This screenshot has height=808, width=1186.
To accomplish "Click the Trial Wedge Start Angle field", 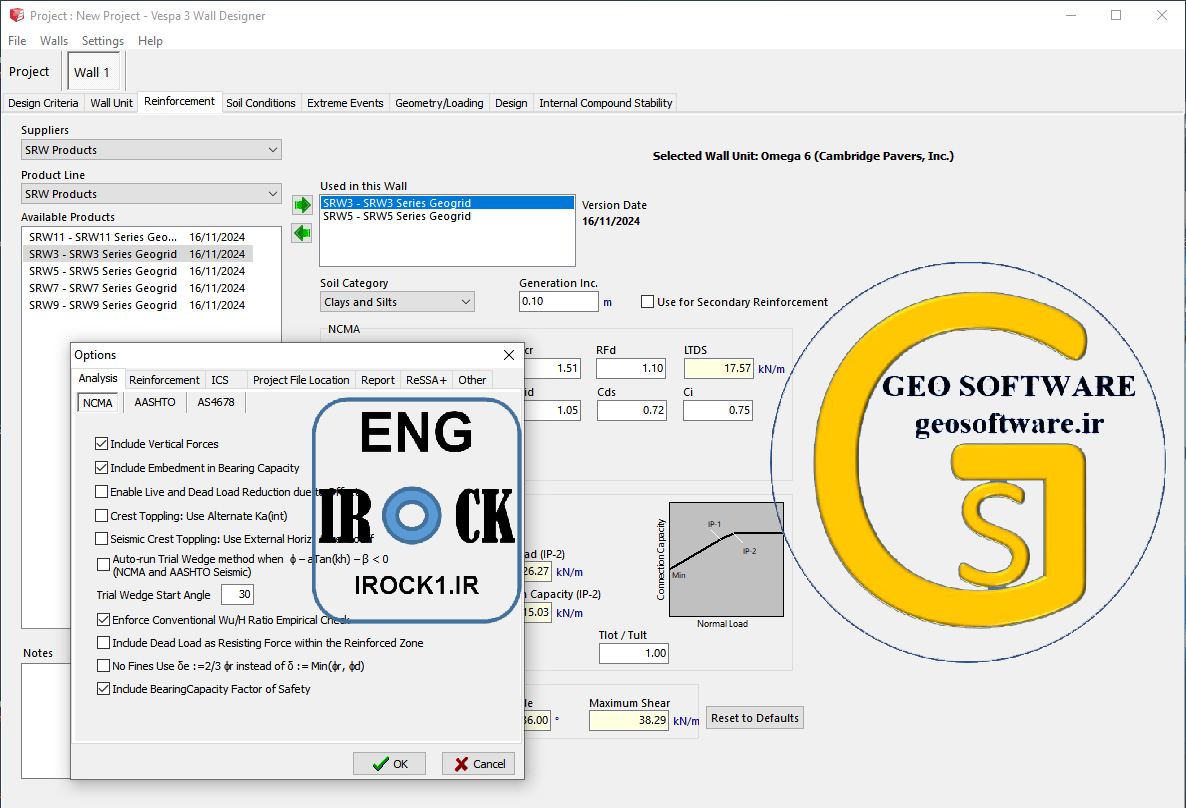I will tap(238, 595).
